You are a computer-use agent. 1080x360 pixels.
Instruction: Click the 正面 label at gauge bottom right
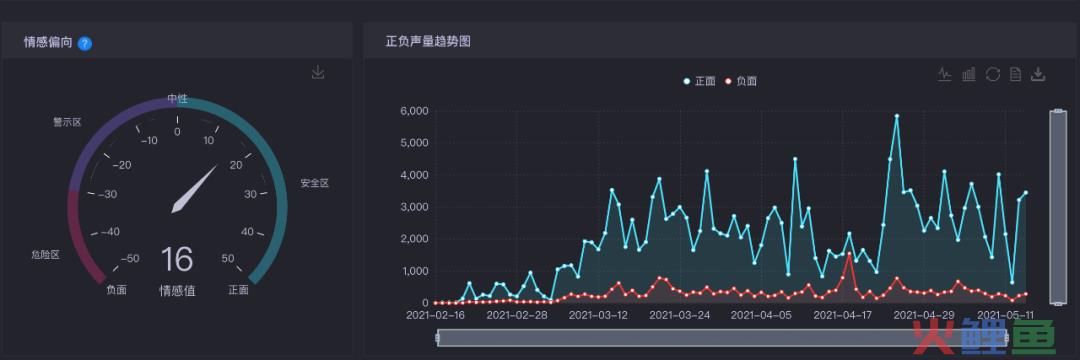tap(238, 290)
